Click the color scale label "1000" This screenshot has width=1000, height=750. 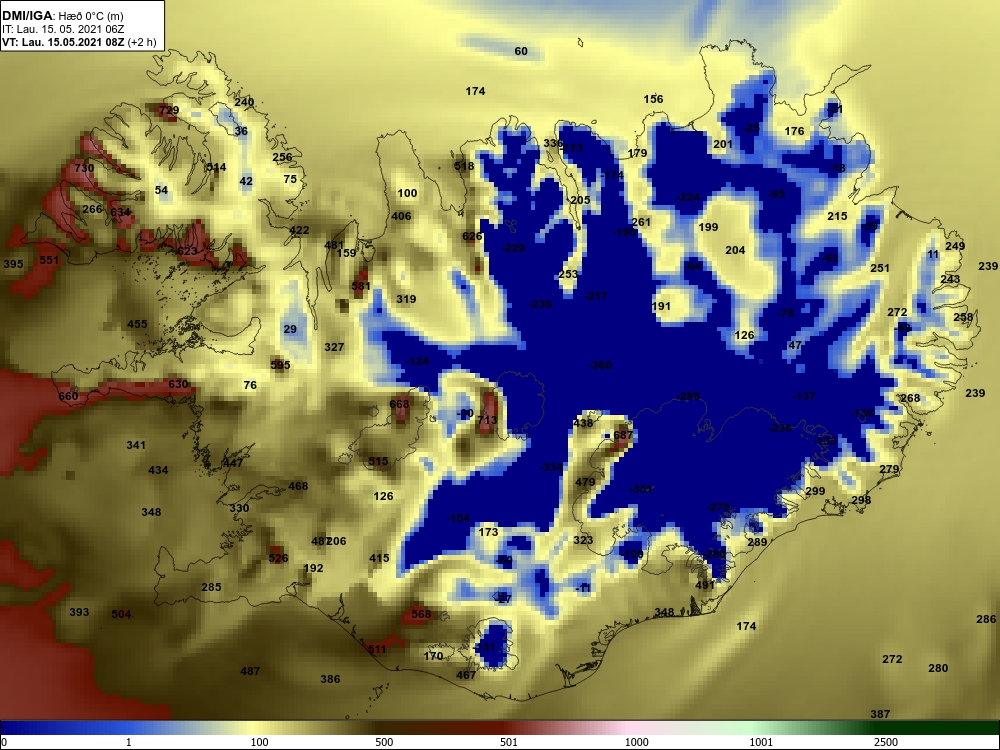tap(636, 742)
